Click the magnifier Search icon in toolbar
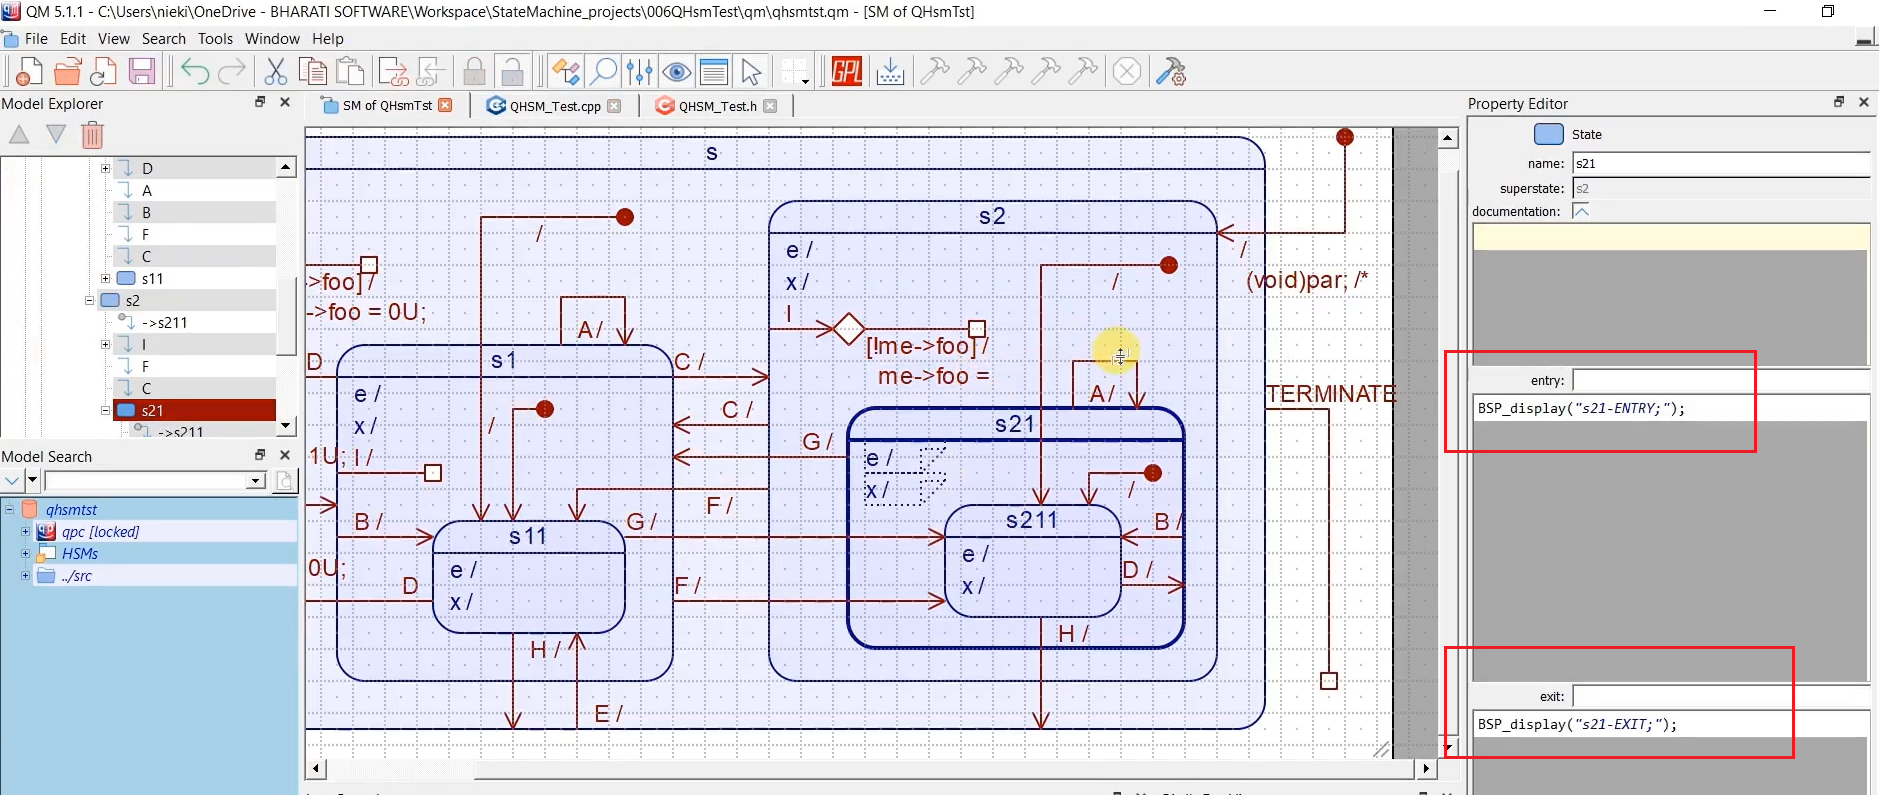This screenshot has width=1879, height=795. 604,72
